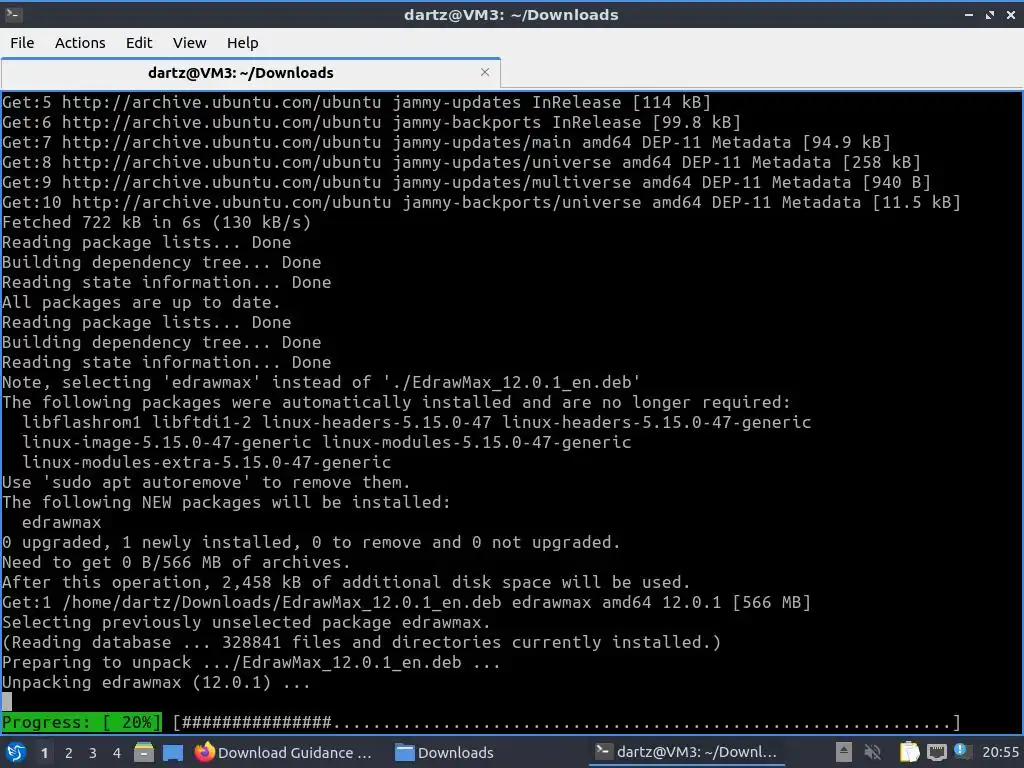The image size is (1024, 768).
Task: Switch to Downloads file manager window
Action: click(x=445, y=752)
